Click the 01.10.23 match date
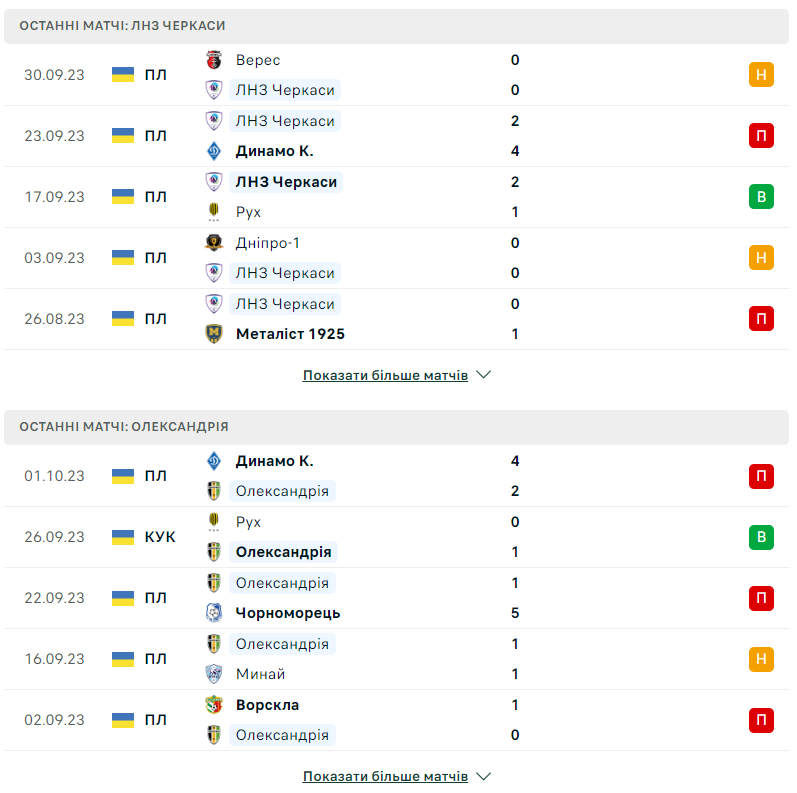This screenshot has width=797, height=793. 55,476
